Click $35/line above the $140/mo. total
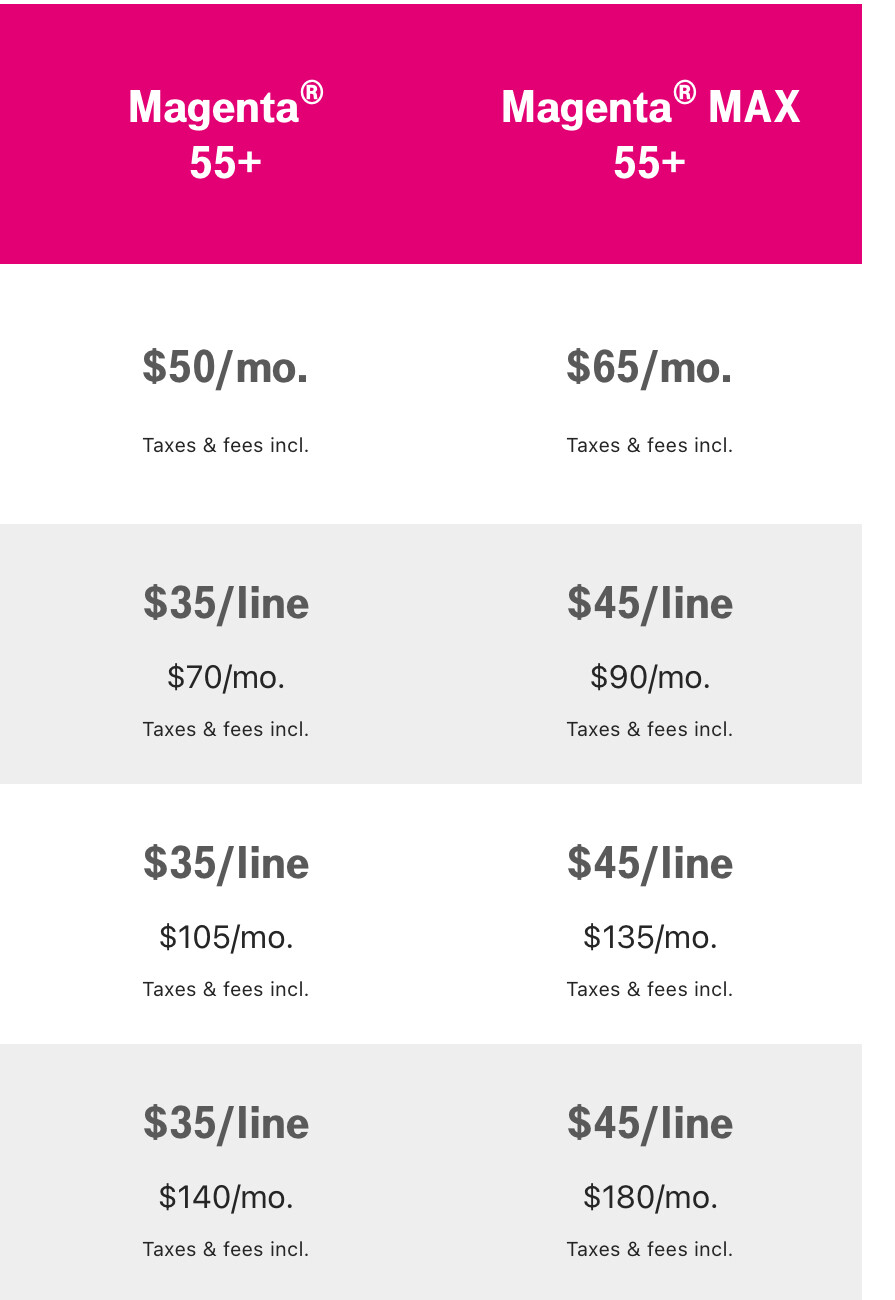 (226, 1123)
